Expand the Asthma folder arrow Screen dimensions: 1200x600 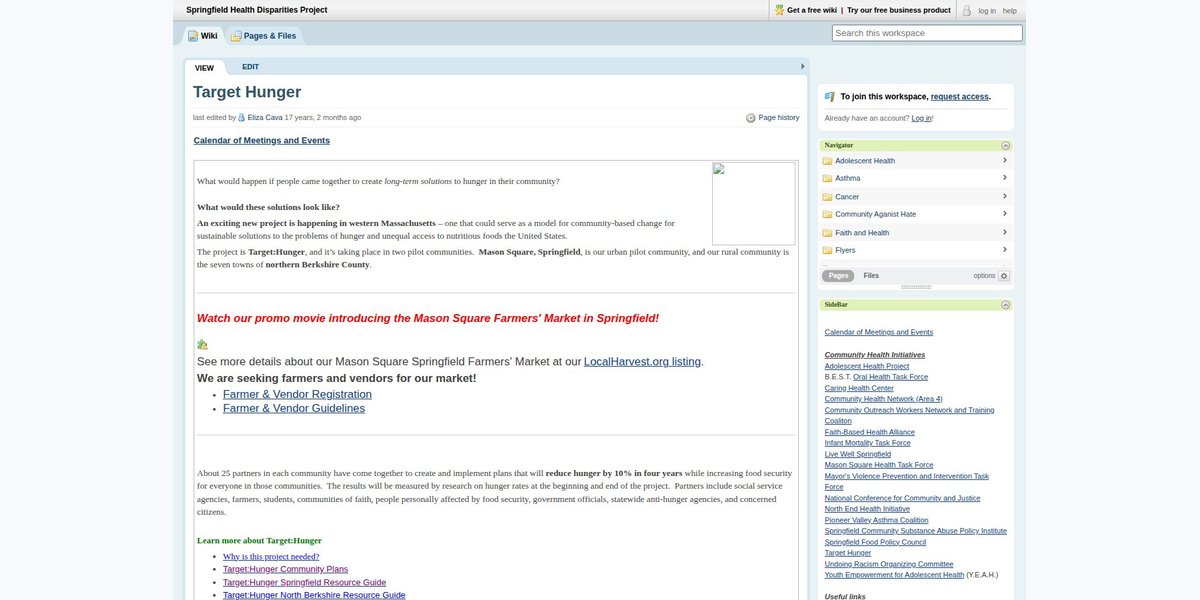pos(1005,178)
